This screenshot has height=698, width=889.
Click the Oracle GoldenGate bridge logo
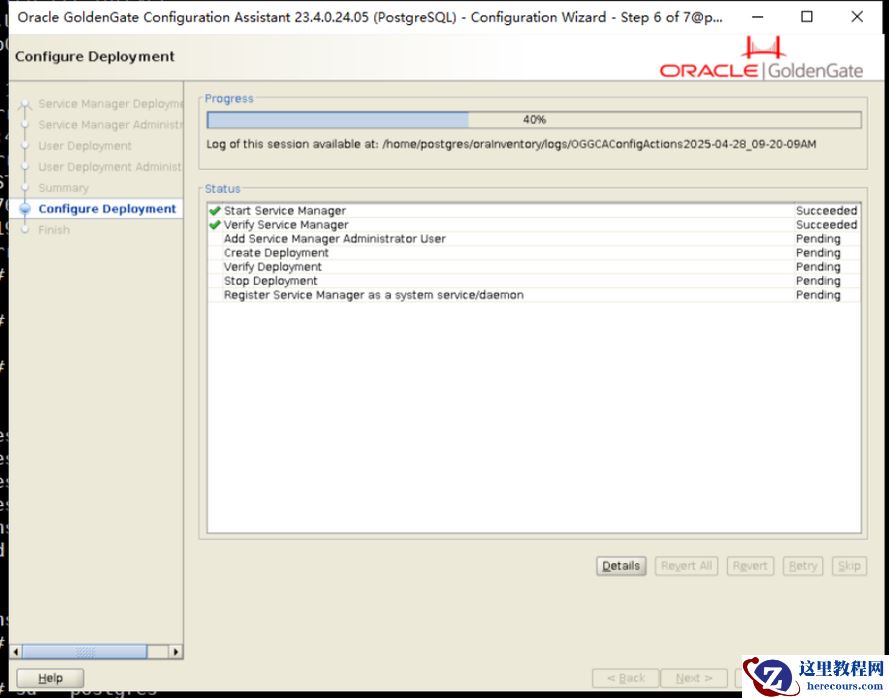(764, 48)
